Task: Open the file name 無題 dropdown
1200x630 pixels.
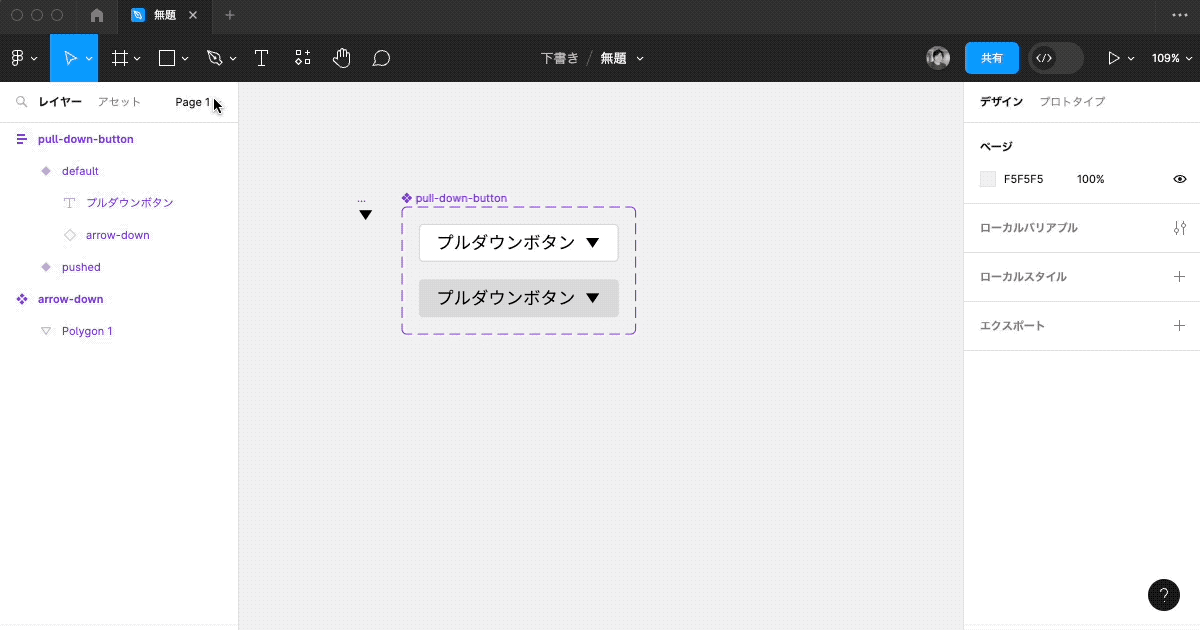Action: pyautogui.click(x=621, y=58)
